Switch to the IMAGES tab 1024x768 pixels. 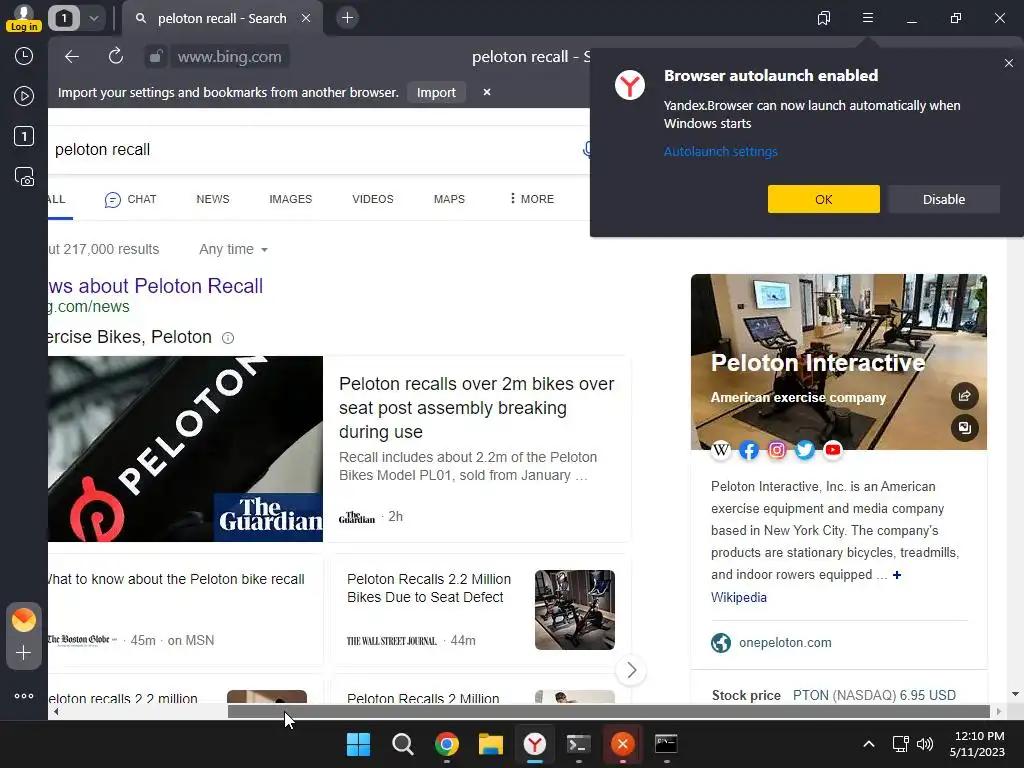click(291, 199)
